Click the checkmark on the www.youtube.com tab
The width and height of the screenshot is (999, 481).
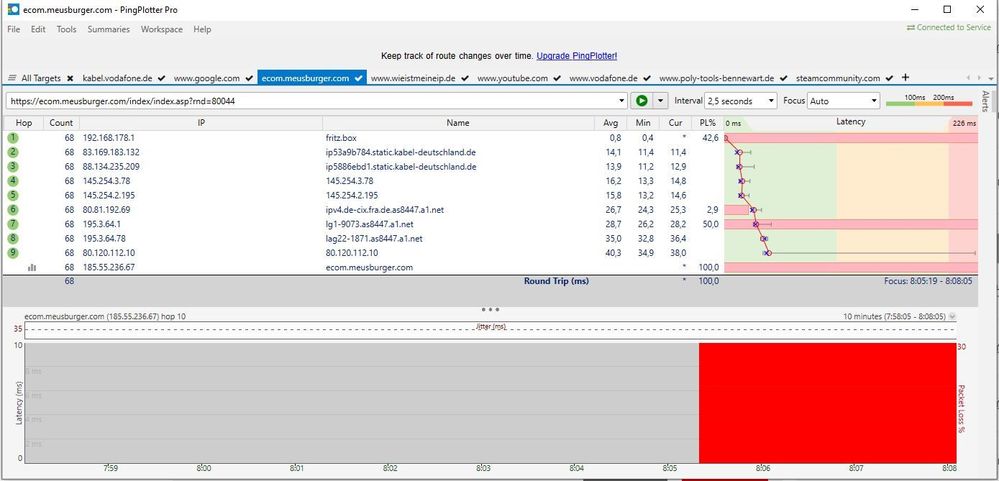click(x=557, y=78)
